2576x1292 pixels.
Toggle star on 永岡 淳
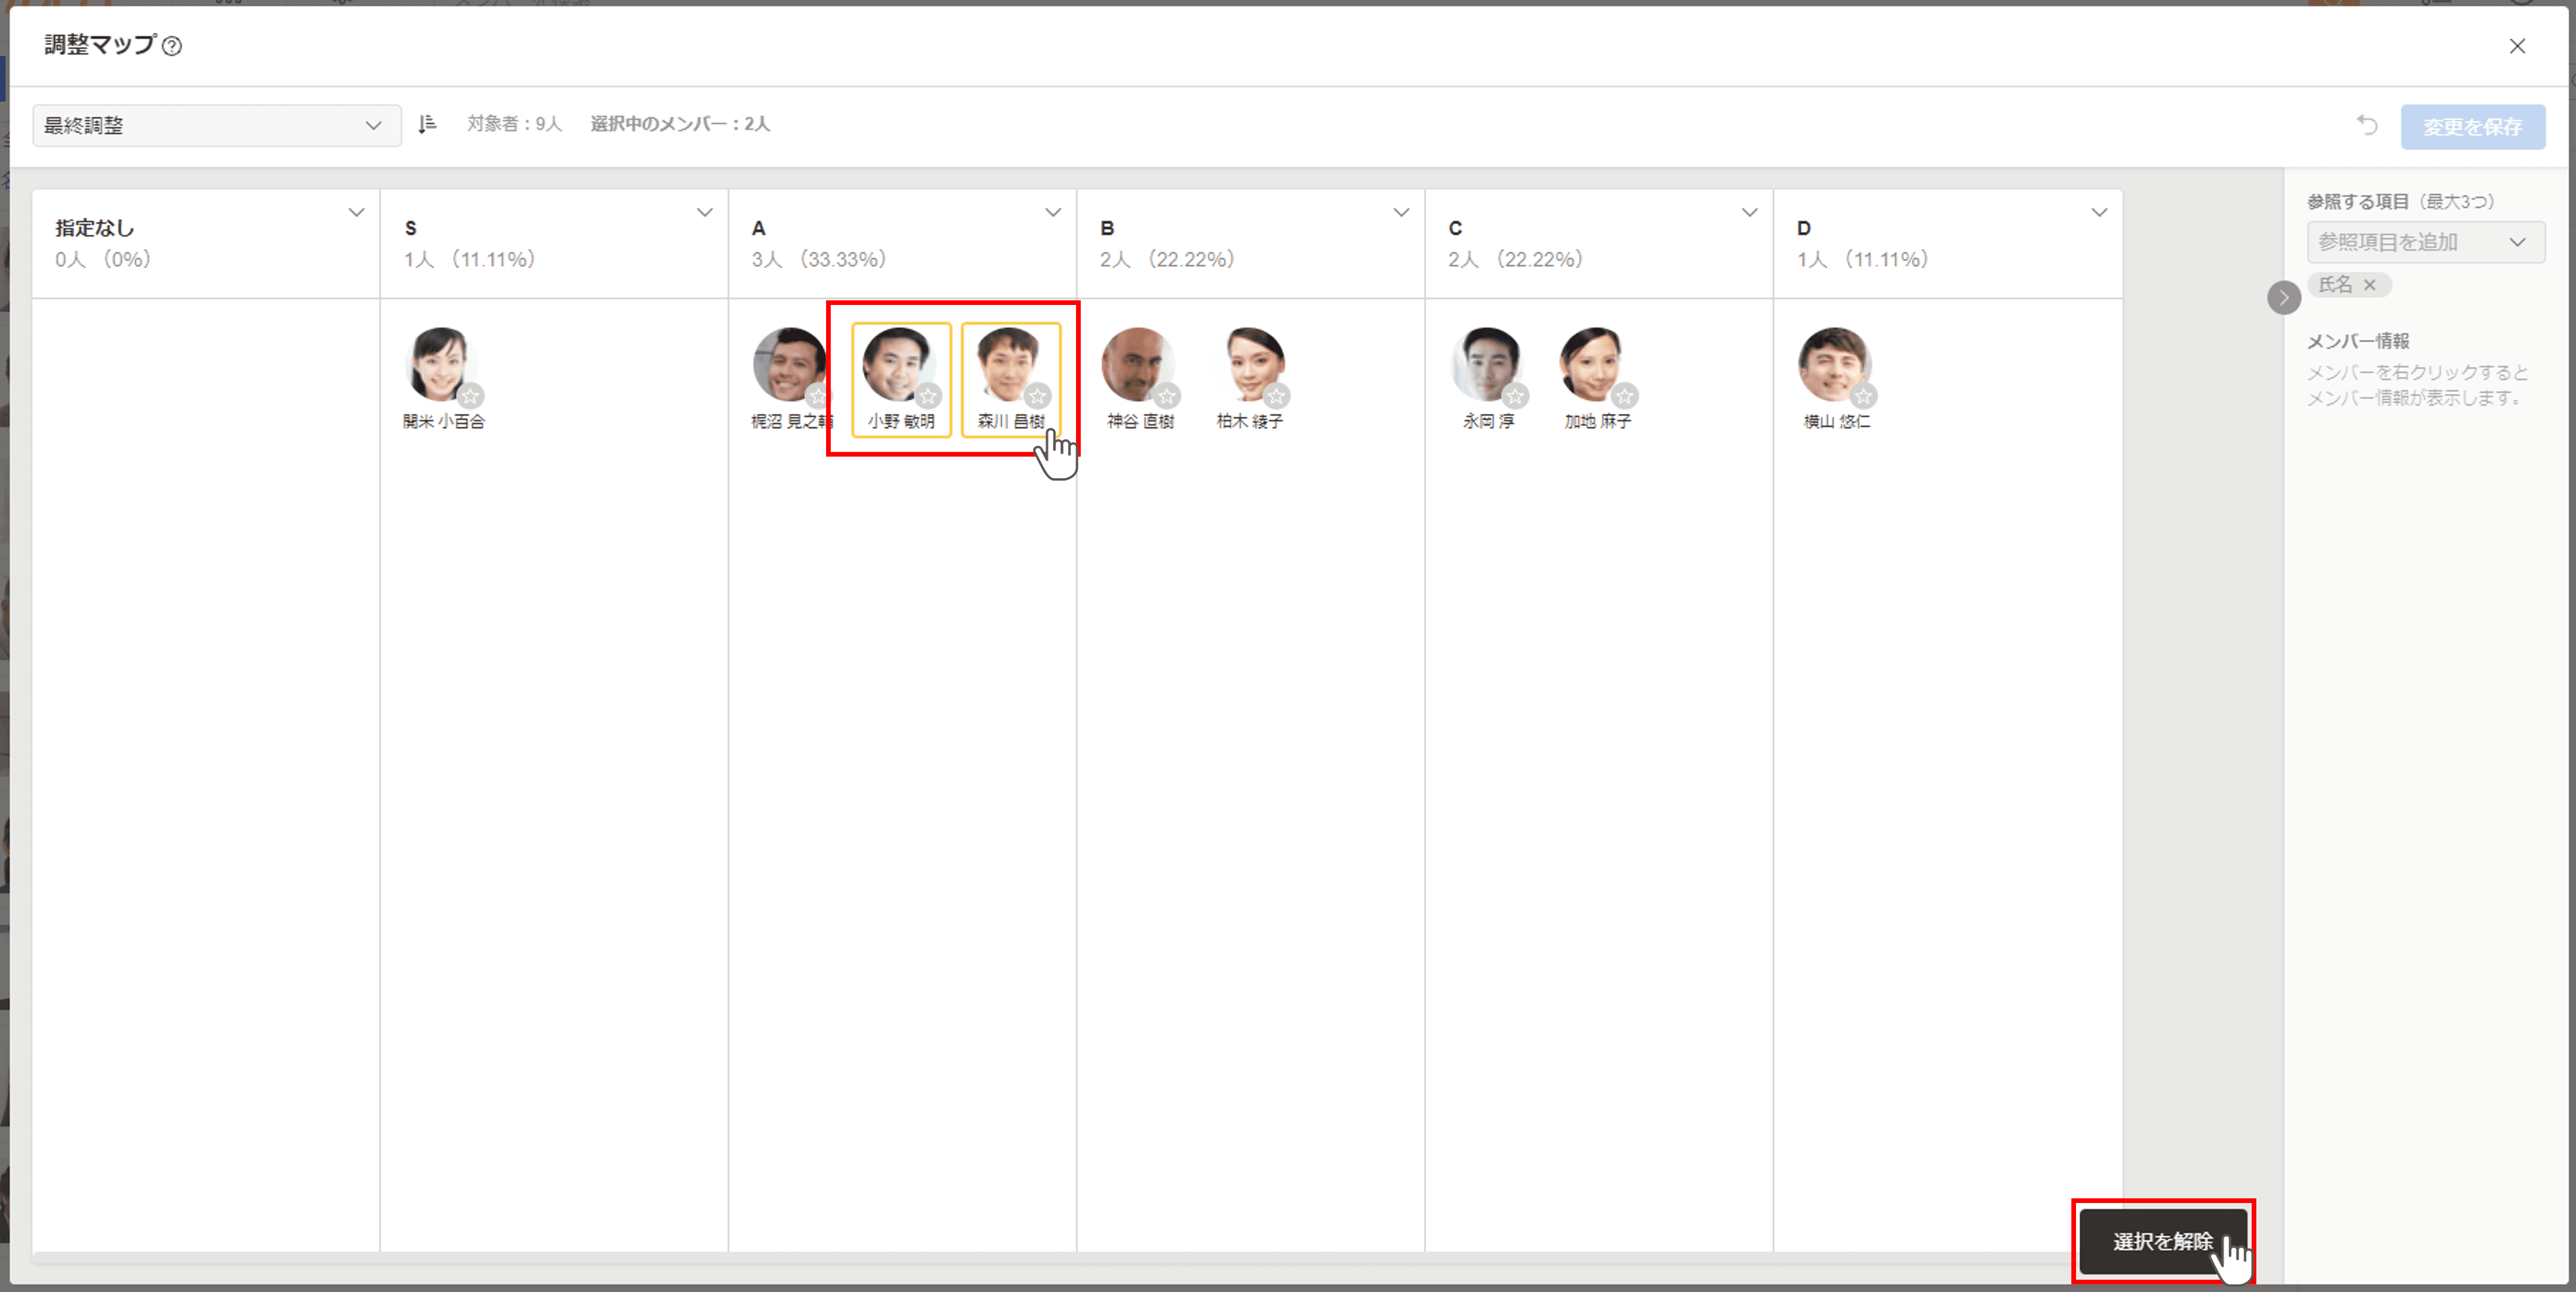(x=1515, y=396)
